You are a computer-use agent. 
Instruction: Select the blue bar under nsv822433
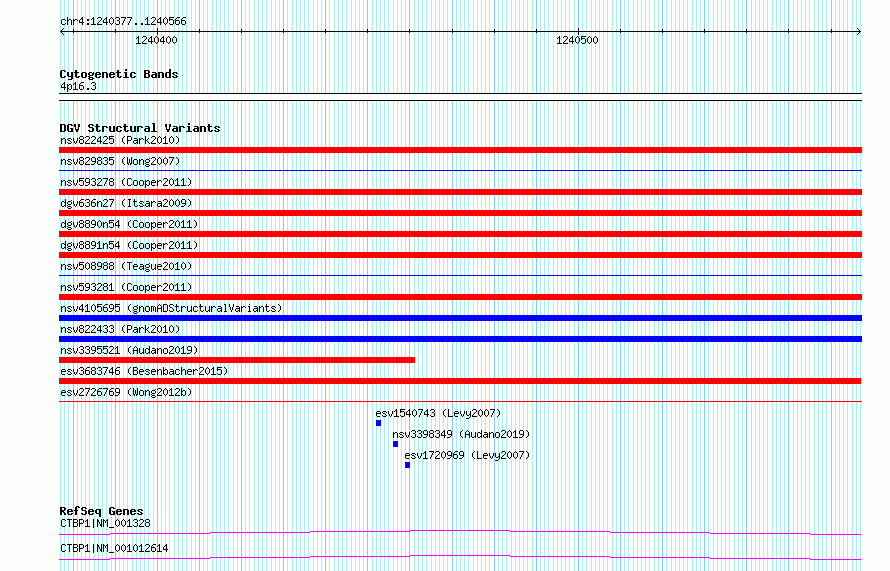[x=460, y=339]
